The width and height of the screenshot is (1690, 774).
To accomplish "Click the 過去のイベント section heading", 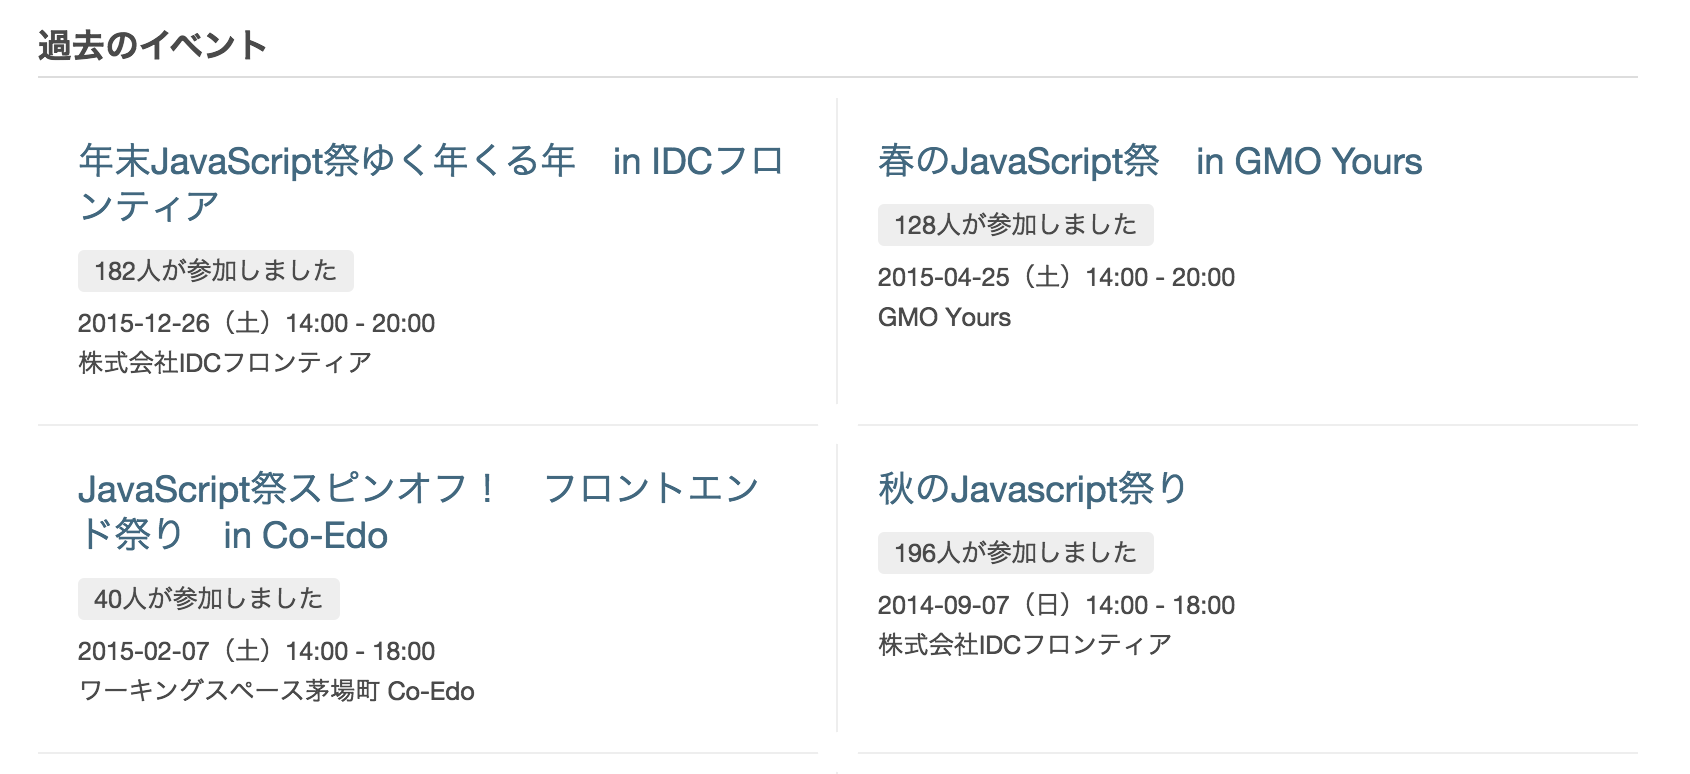I will tap(152, 45).
